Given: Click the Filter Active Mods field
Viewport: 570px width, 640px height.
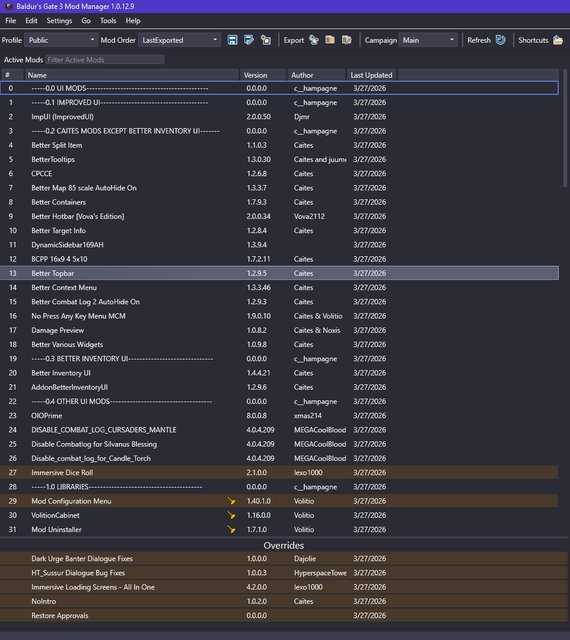Looking at the screenshot, I should pos(105,60).
